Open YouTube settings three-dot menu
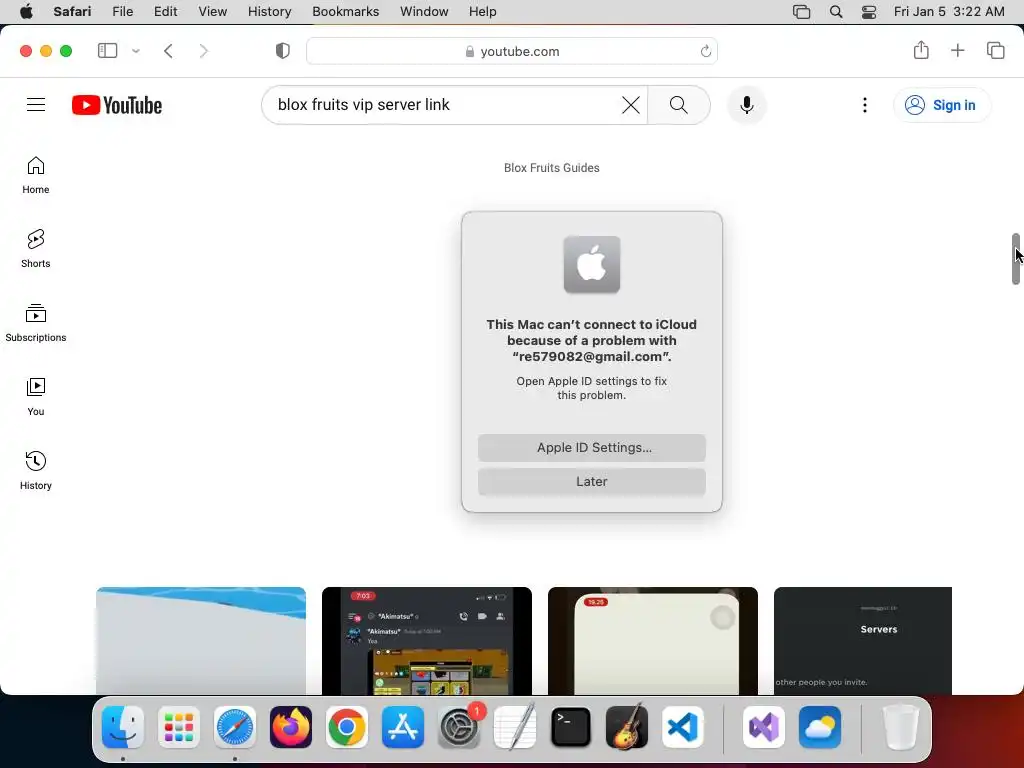Viewport: 1024px width, 768px height. (865, 105)
